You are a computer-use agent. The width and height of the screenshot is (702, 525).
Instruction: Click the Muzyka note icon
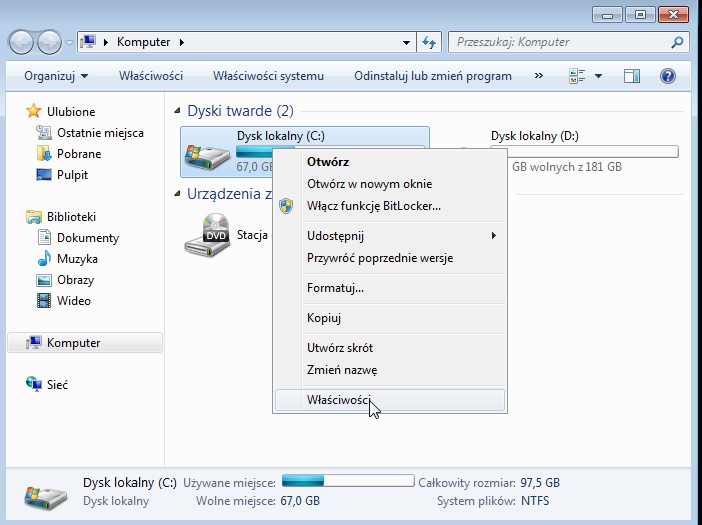[x=44, y=258]
